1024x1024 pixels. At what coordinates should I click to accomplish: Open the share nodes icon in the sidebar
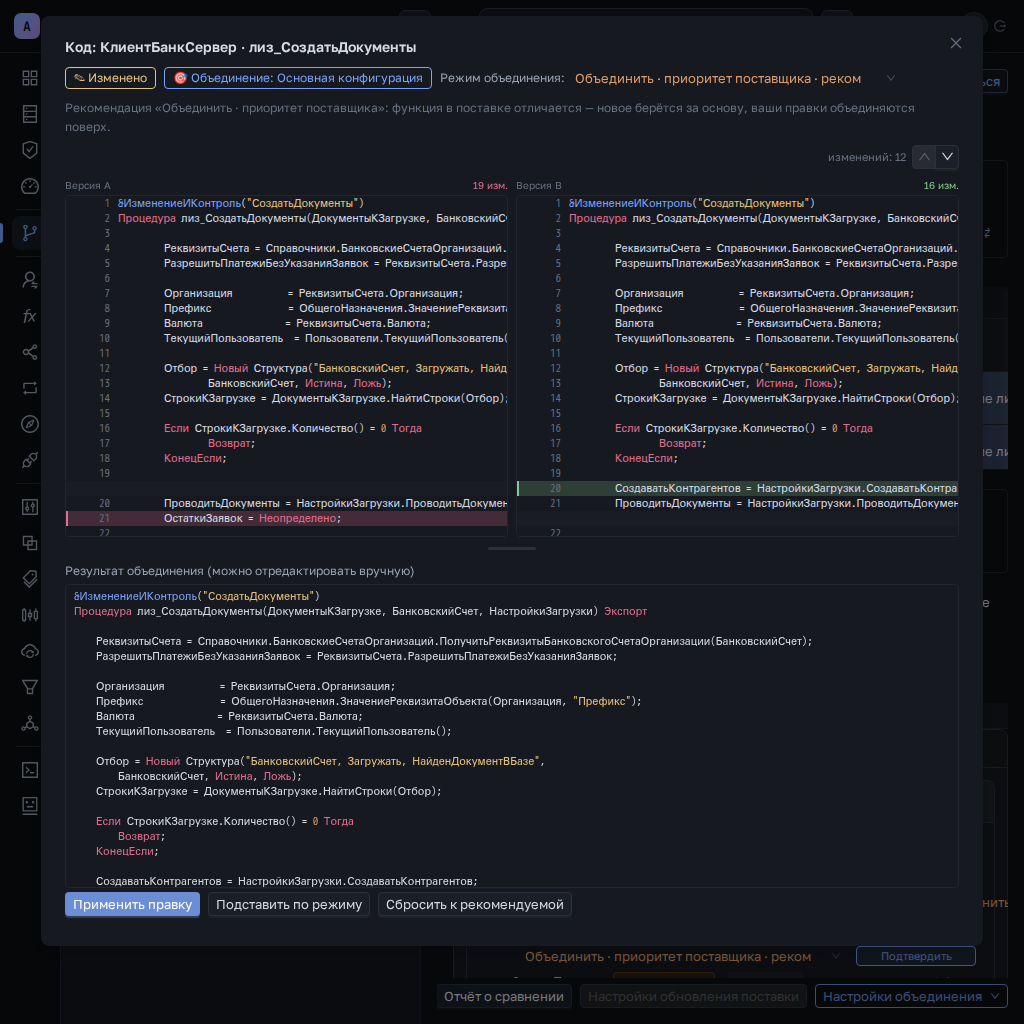29,352
